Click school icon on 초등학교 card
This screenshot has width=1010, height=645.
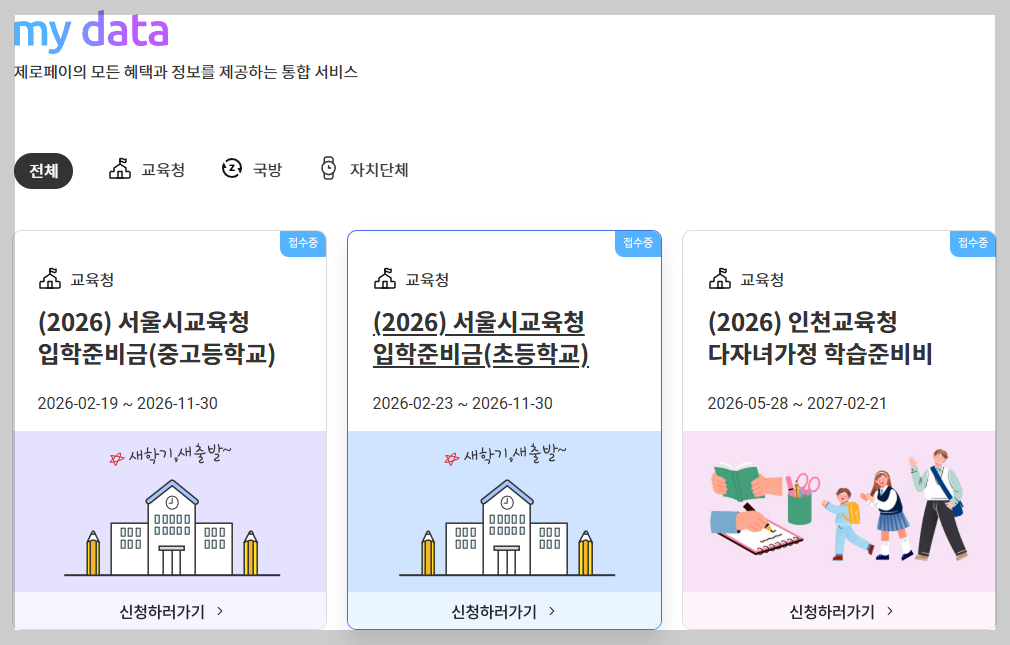[385, 278]
